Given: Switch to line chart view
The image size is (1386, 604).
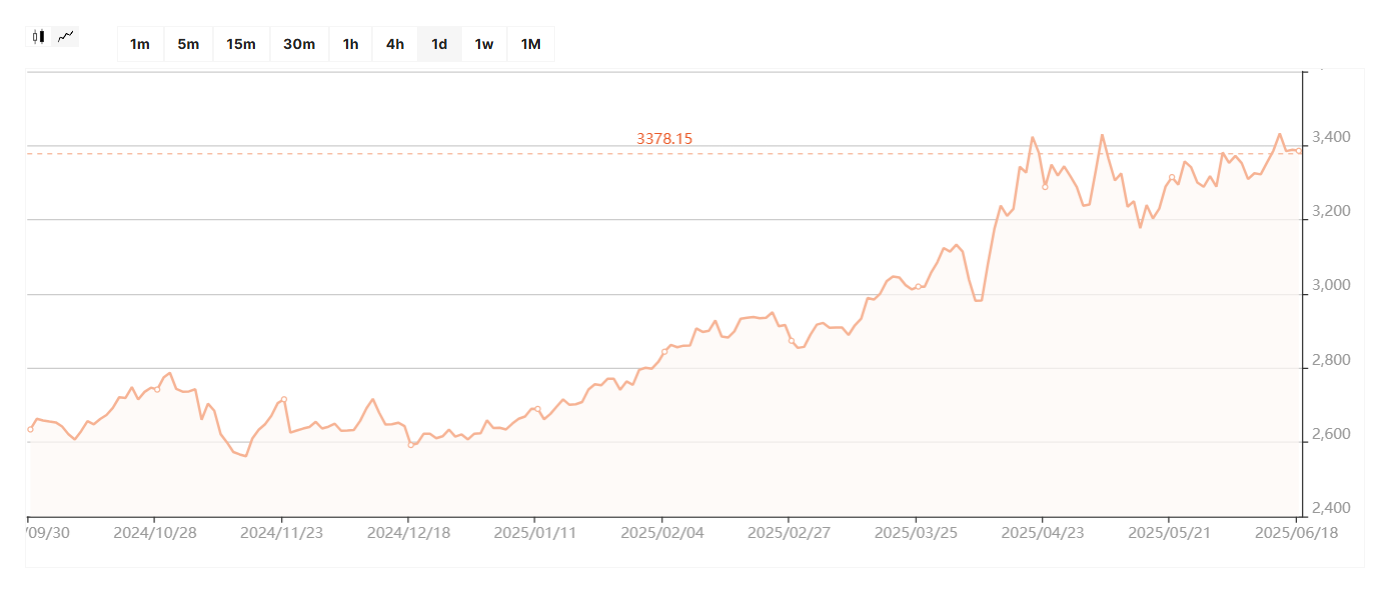Looking at the screenshot, I should tap(66, 37).
